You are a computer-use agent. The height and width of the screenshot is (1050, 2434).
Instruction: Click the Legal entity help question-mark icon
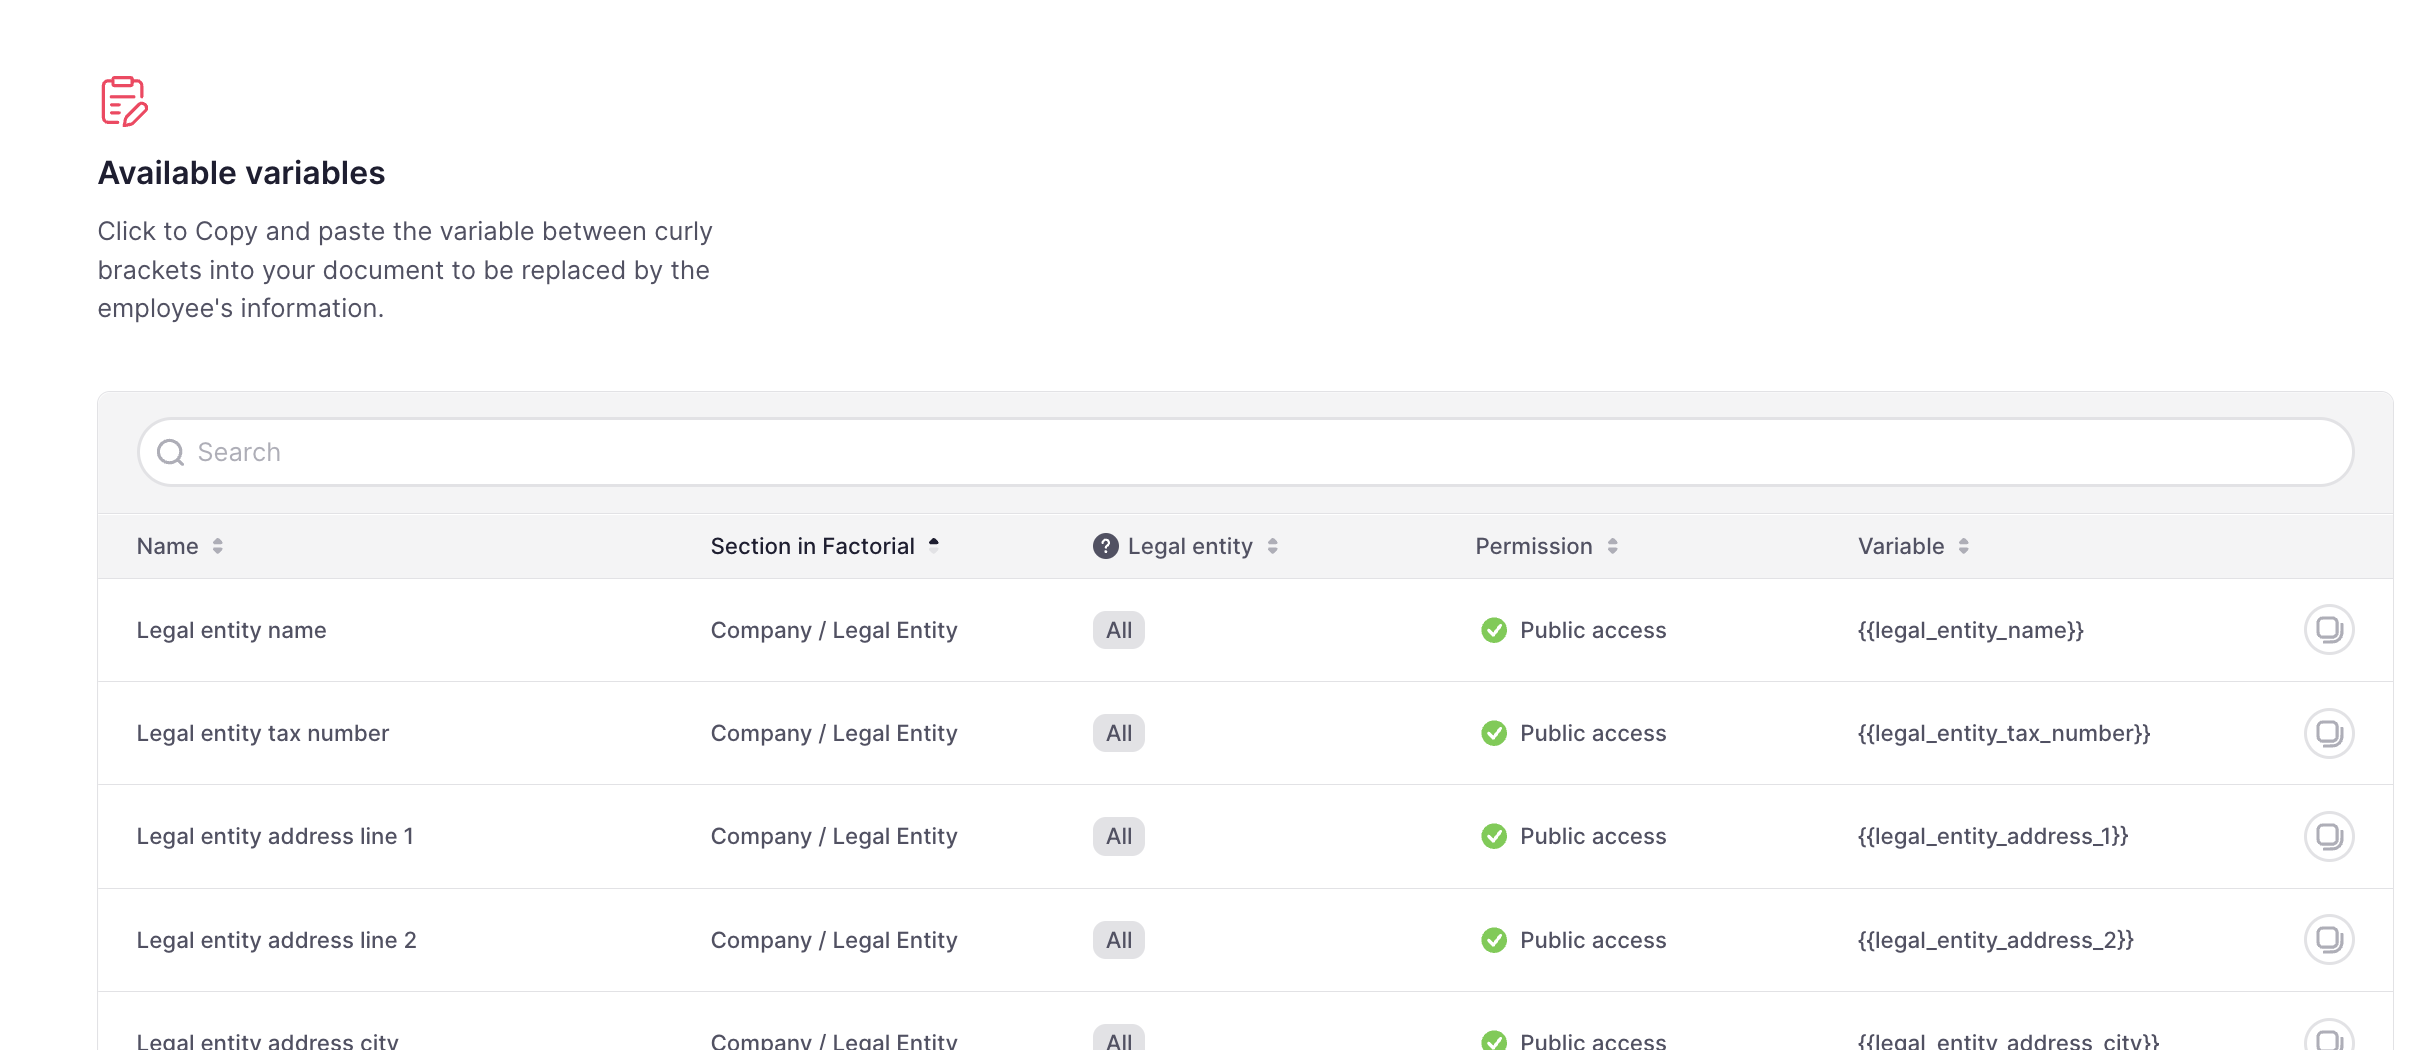tap(1105, 546)
